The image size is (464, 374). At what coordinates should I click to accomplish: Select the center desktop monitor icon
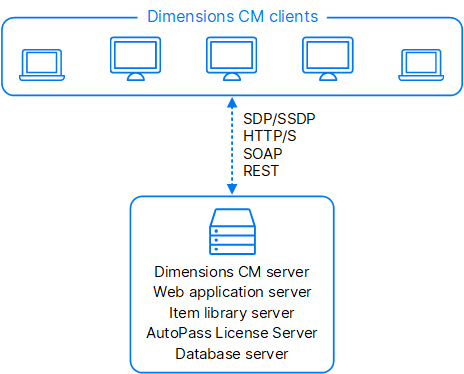[x=232, y=59]
